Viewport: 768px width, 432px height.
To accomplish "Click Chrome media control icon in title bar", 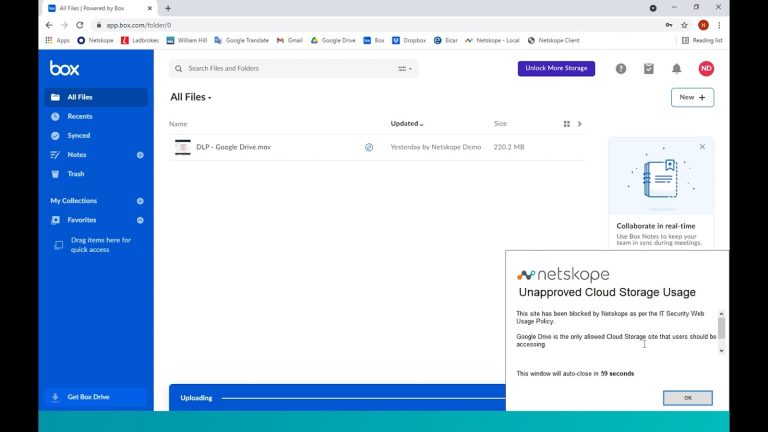I will (653, 8).
